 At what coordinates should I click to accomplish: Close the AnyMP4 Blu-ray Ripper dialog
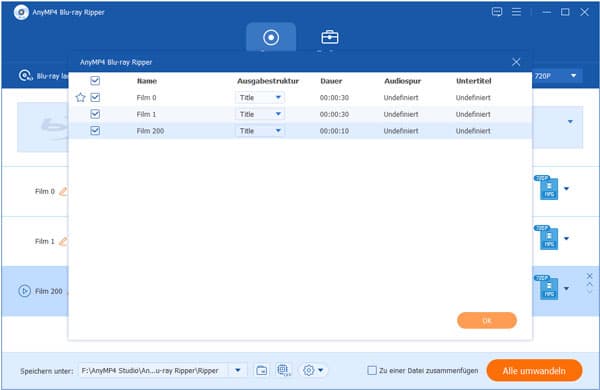click(x=516, y=62)
